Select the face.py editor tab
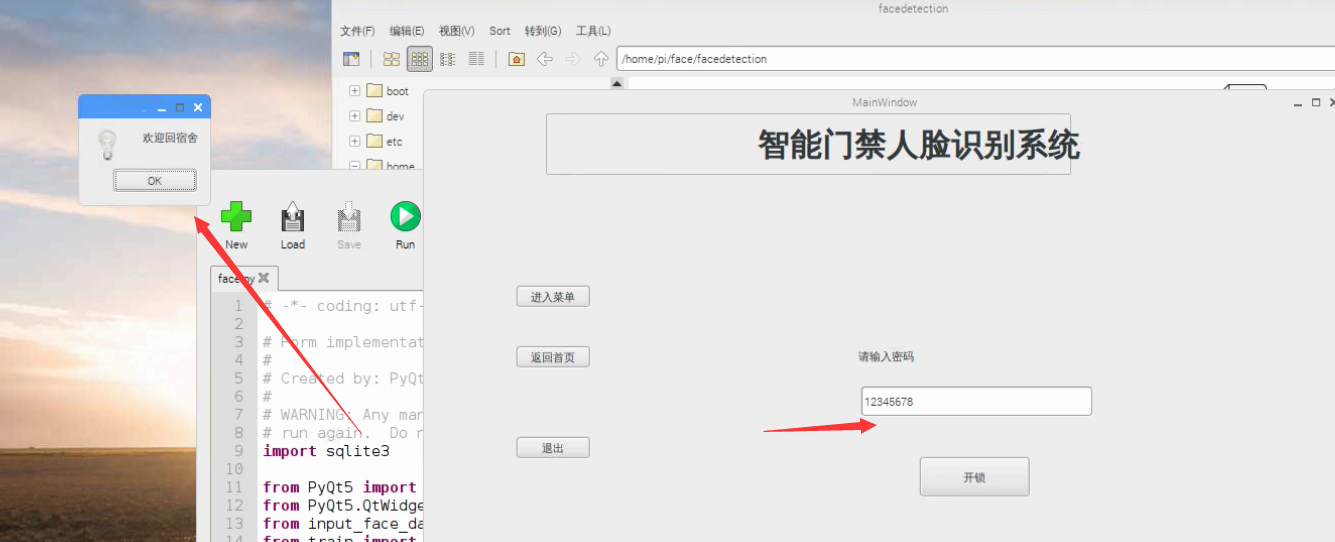1335x542 pixels. (245, 279)
